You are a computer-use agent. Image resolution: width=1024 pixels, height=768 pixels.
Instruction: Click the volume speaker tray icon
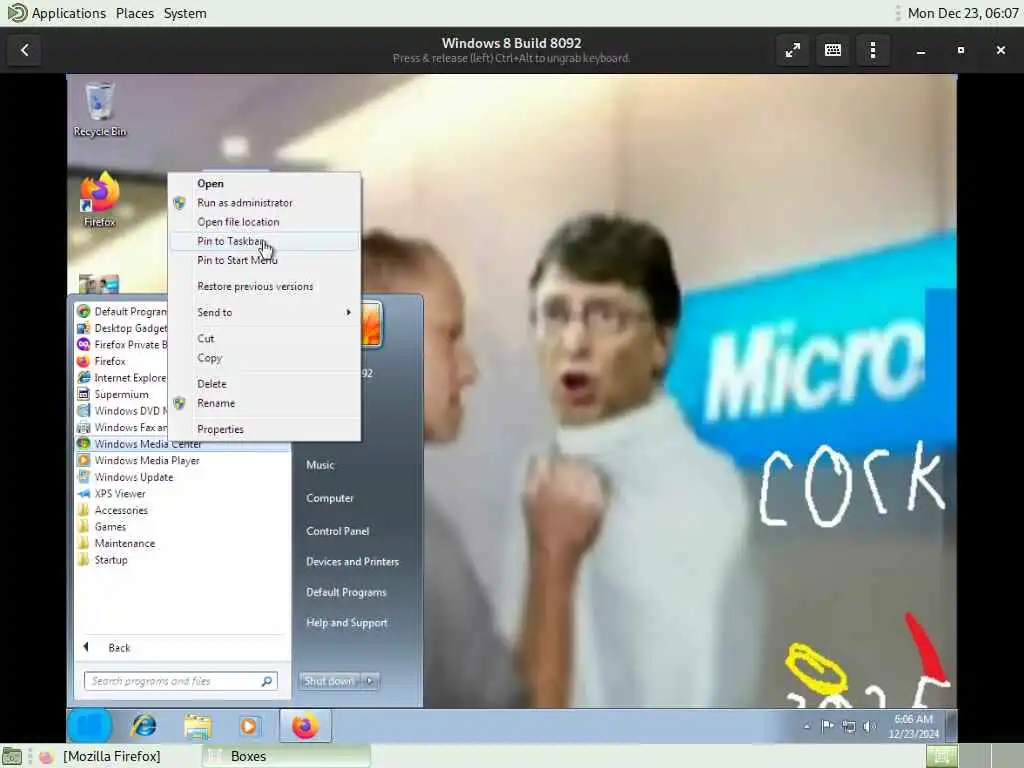(869, 726)
